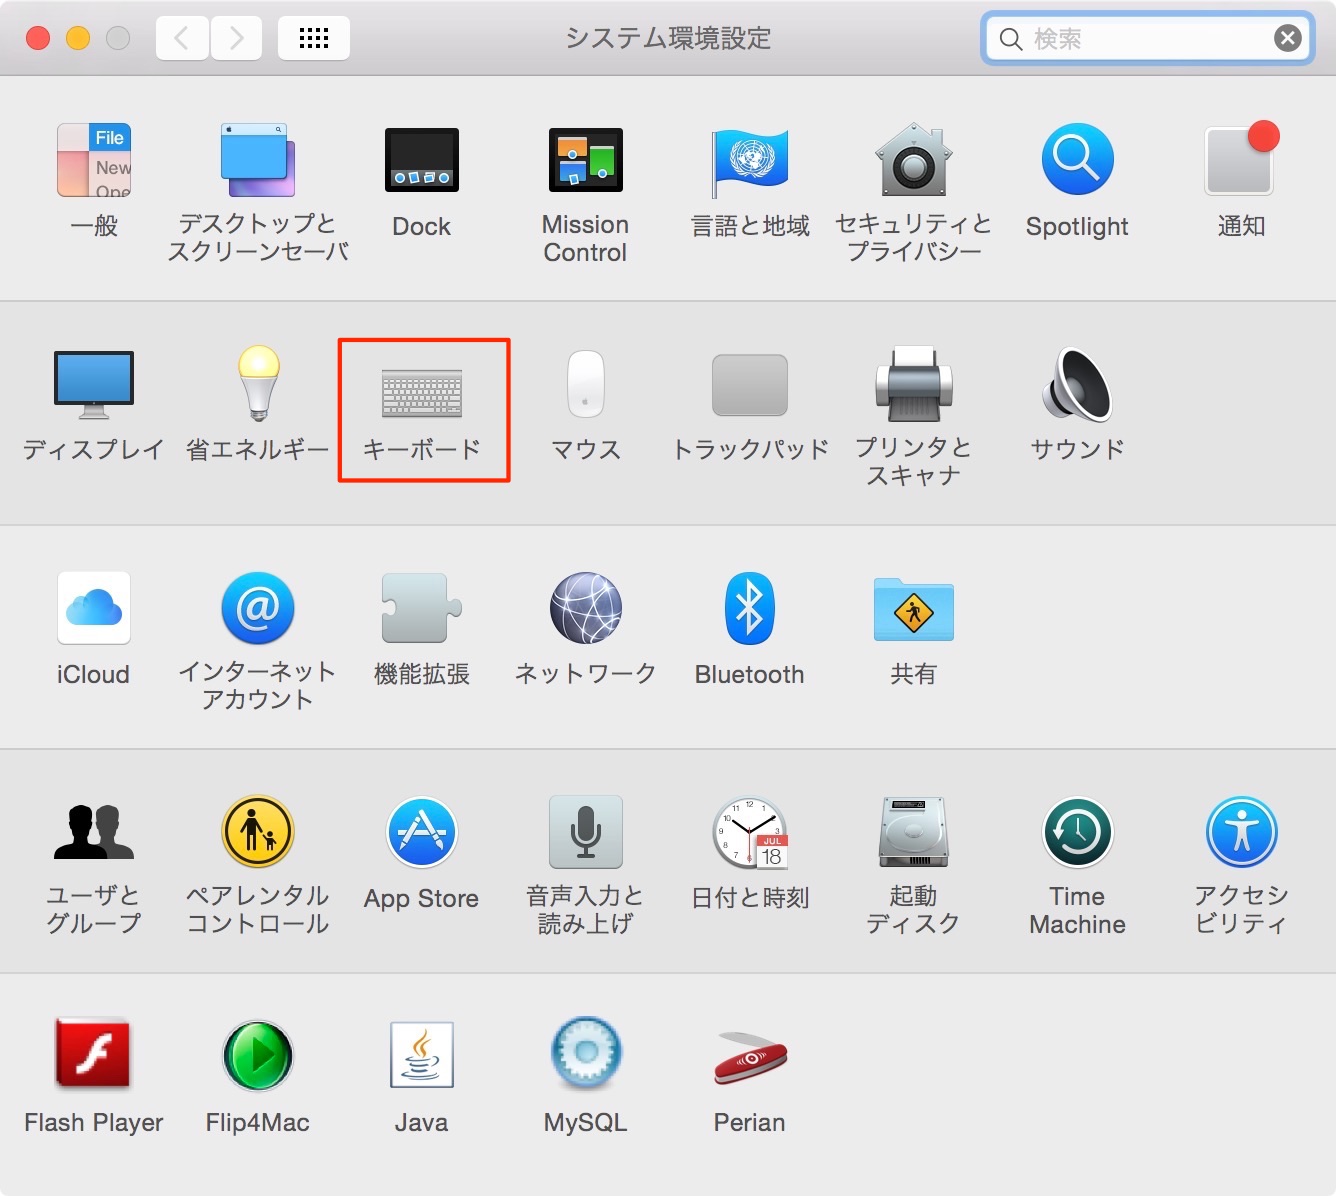Screen dimensions: 1336x1196
Task: Focus the 検索 search field
Action: click(1148, 38)
